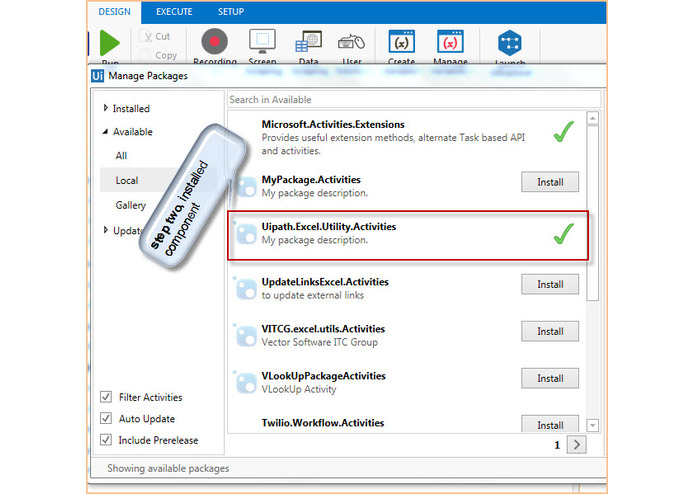Install VITCG.excel.utils.Activities

(x=550, y=331)
